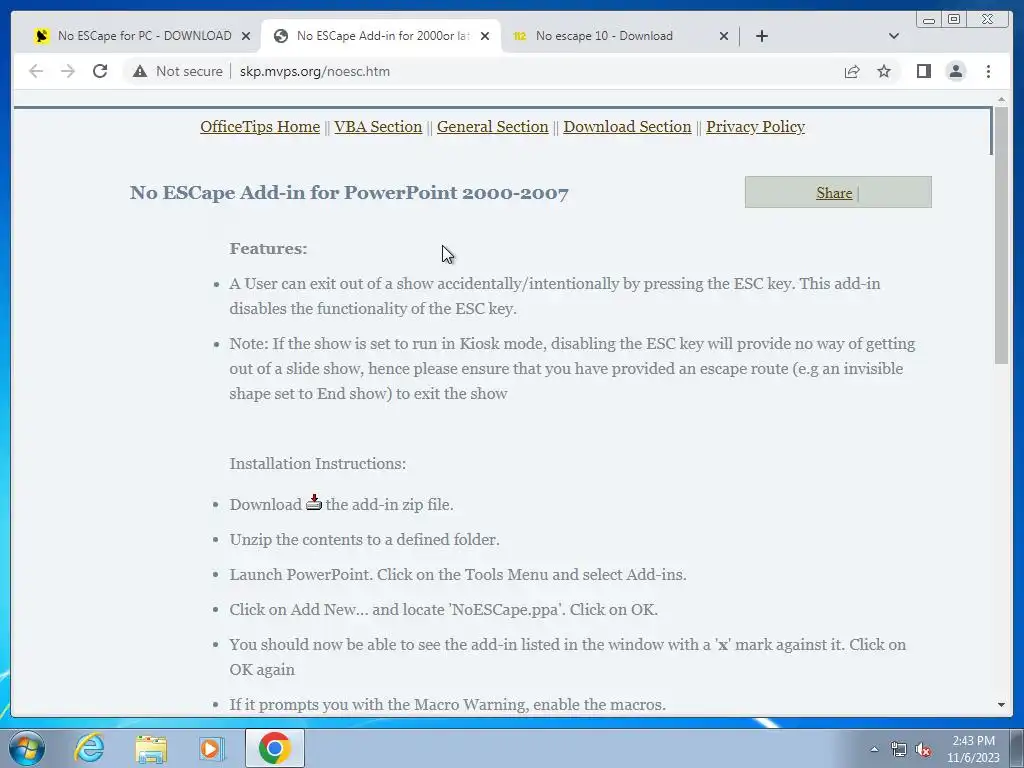Bookmark this page with the star icon
Image resolution: width=1024 pixels, height=768 pixels.
click(884, 71)
